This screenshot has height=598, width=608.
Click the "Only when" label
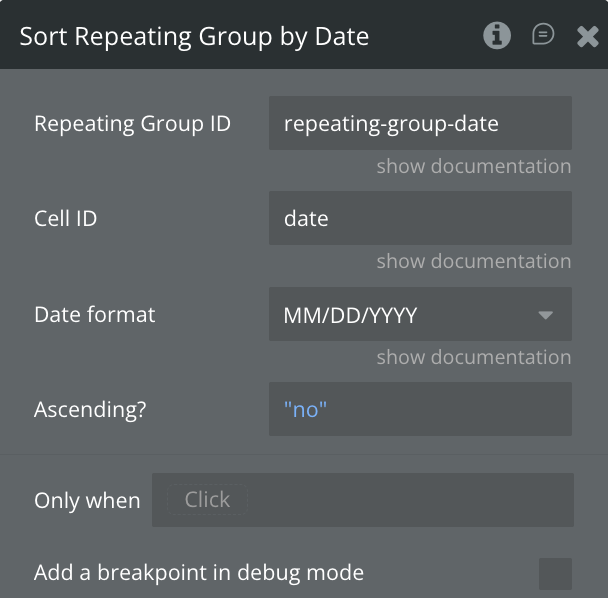coord(87,501)
